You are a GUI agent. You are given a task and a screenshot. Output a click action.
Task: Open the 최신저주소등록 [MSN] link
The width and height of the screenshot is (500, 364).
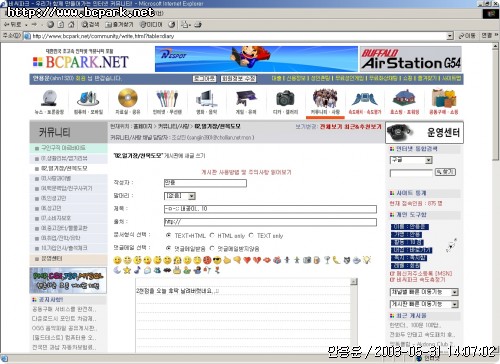tap(421, 273)
